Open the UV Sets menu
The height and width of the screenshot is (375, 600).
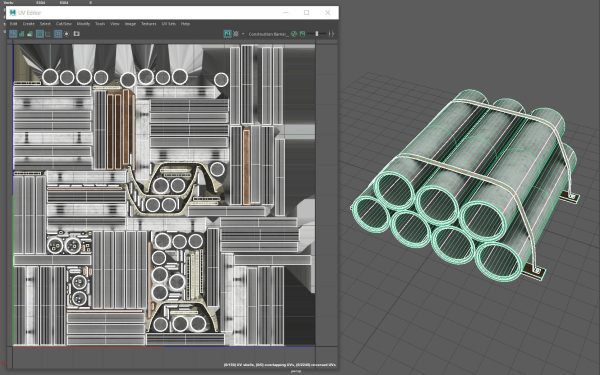(x=169, y=24)
